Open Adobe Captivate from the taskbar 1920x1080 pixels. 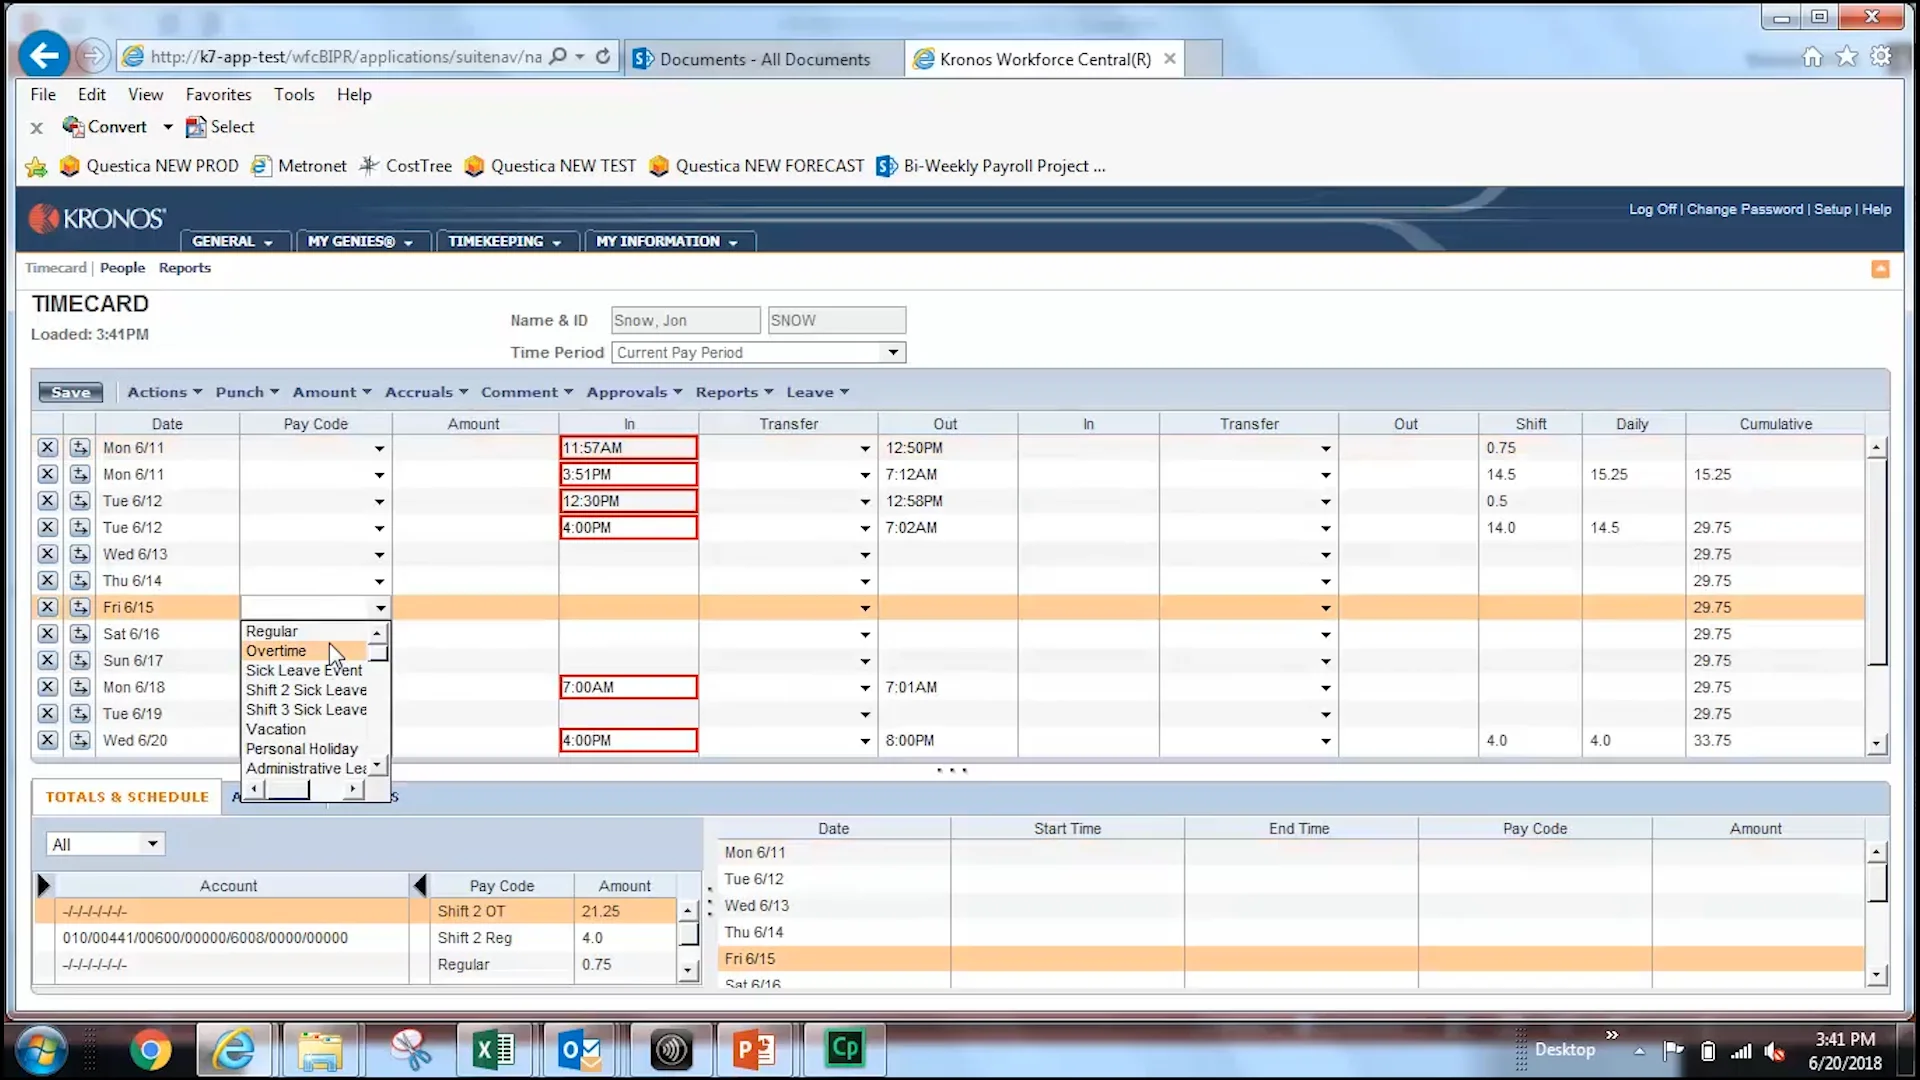point(845,1049)
